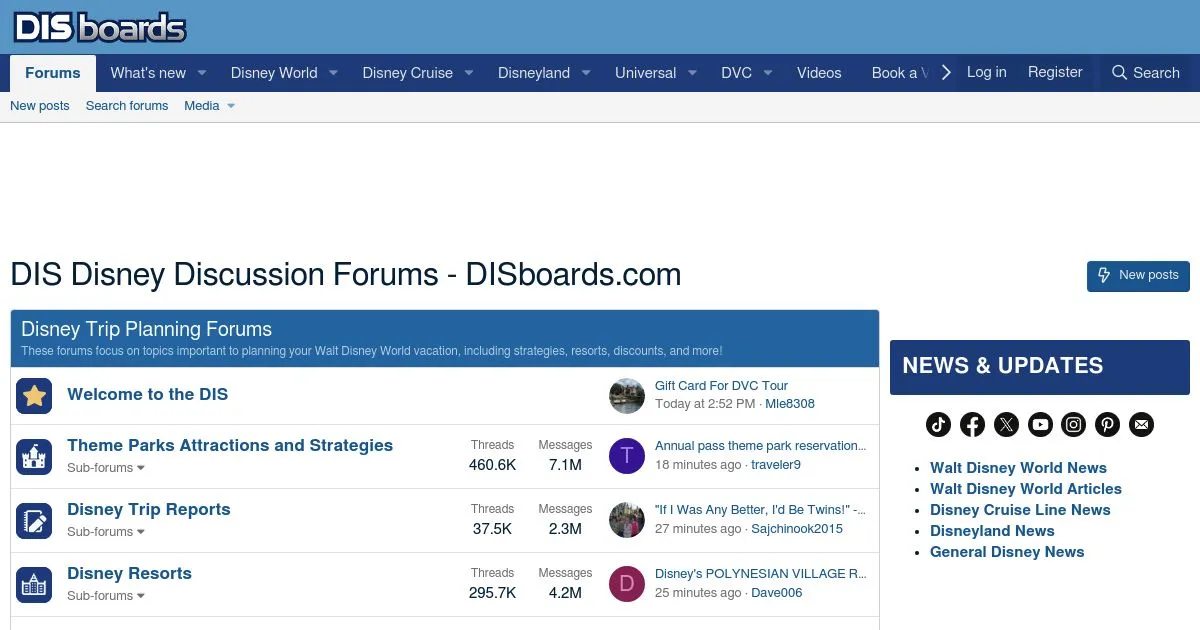Click the DISboards logo
Viewport: 1200px width, 630px height.
click(100, 27)
